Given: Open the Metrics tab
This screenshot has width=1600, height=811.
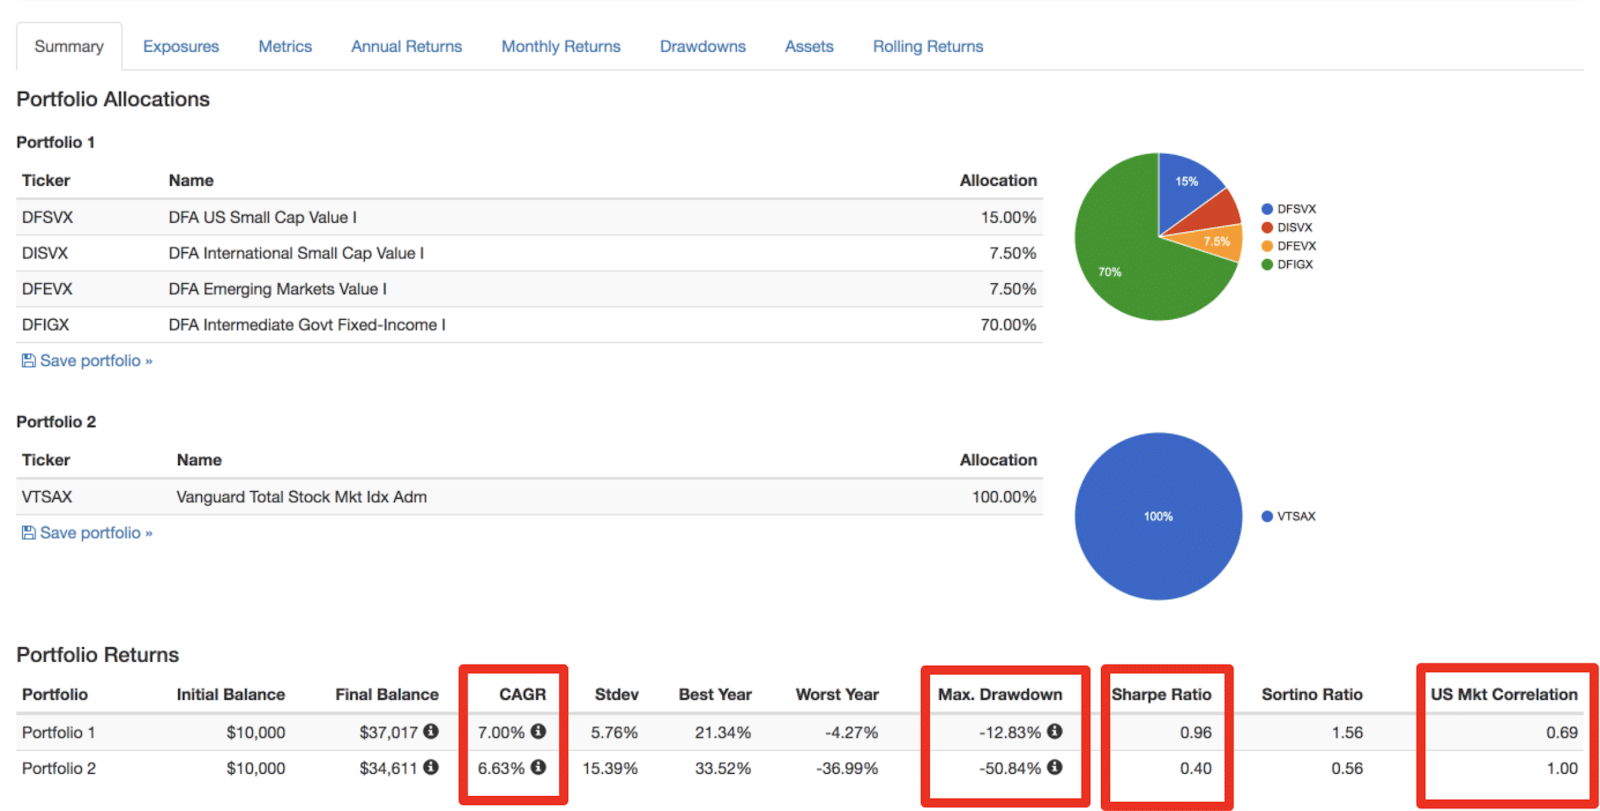Looking at the screenshot, I should 285,46.
